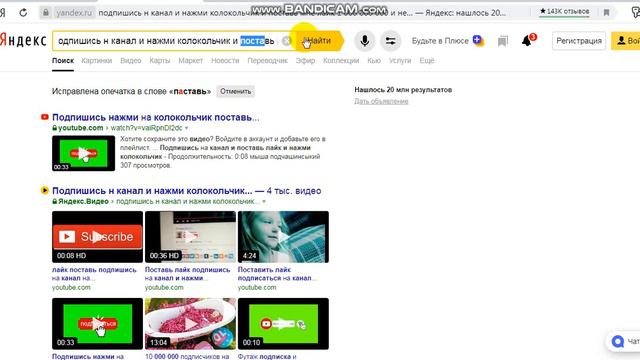Play the 00:33 thumbnail in the first result

pyautogui.click(x=83, y=153)
